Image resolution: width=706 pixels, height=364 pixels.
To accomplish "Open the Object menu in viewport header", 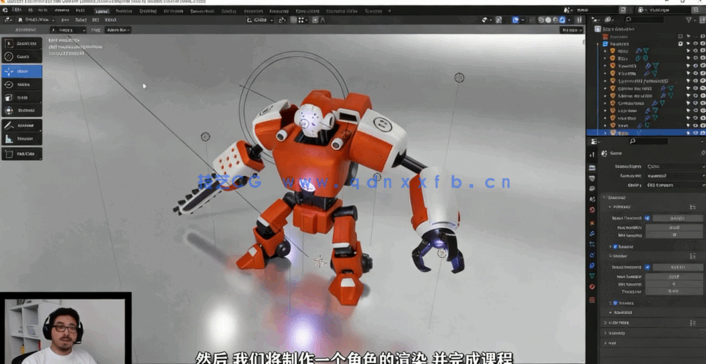I will pos(110,20).
